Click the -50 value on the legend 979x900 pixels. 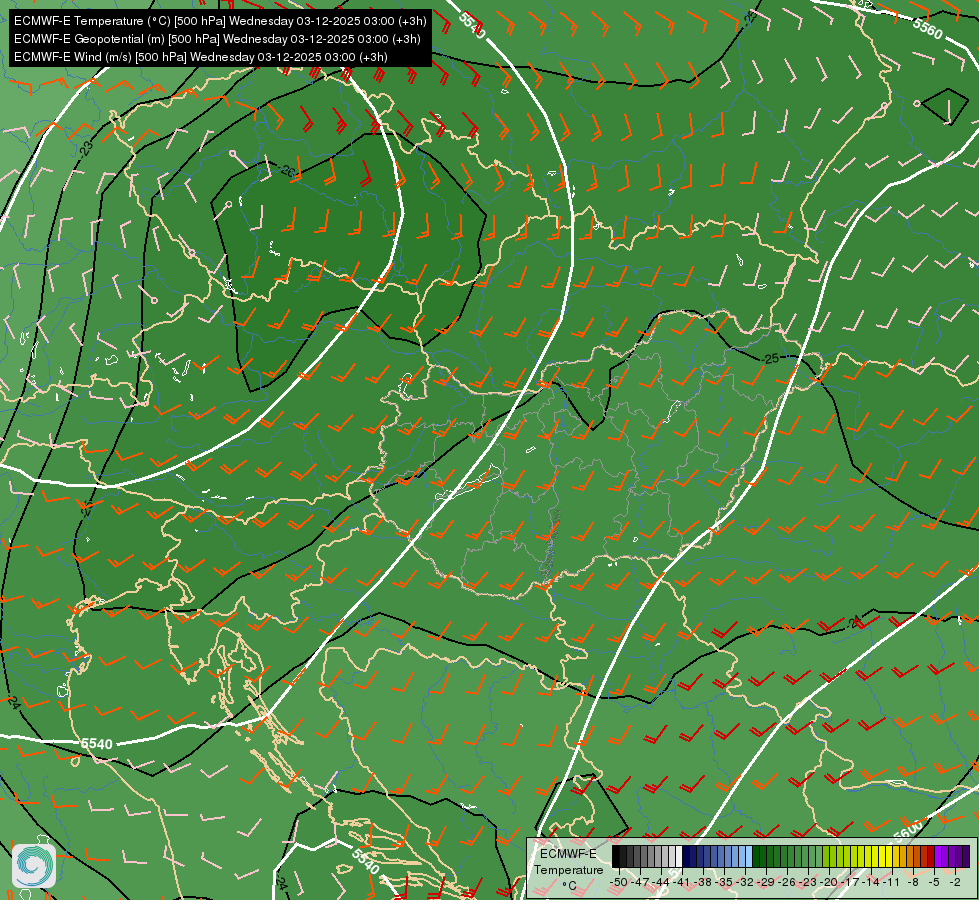[x=619, y=883]
